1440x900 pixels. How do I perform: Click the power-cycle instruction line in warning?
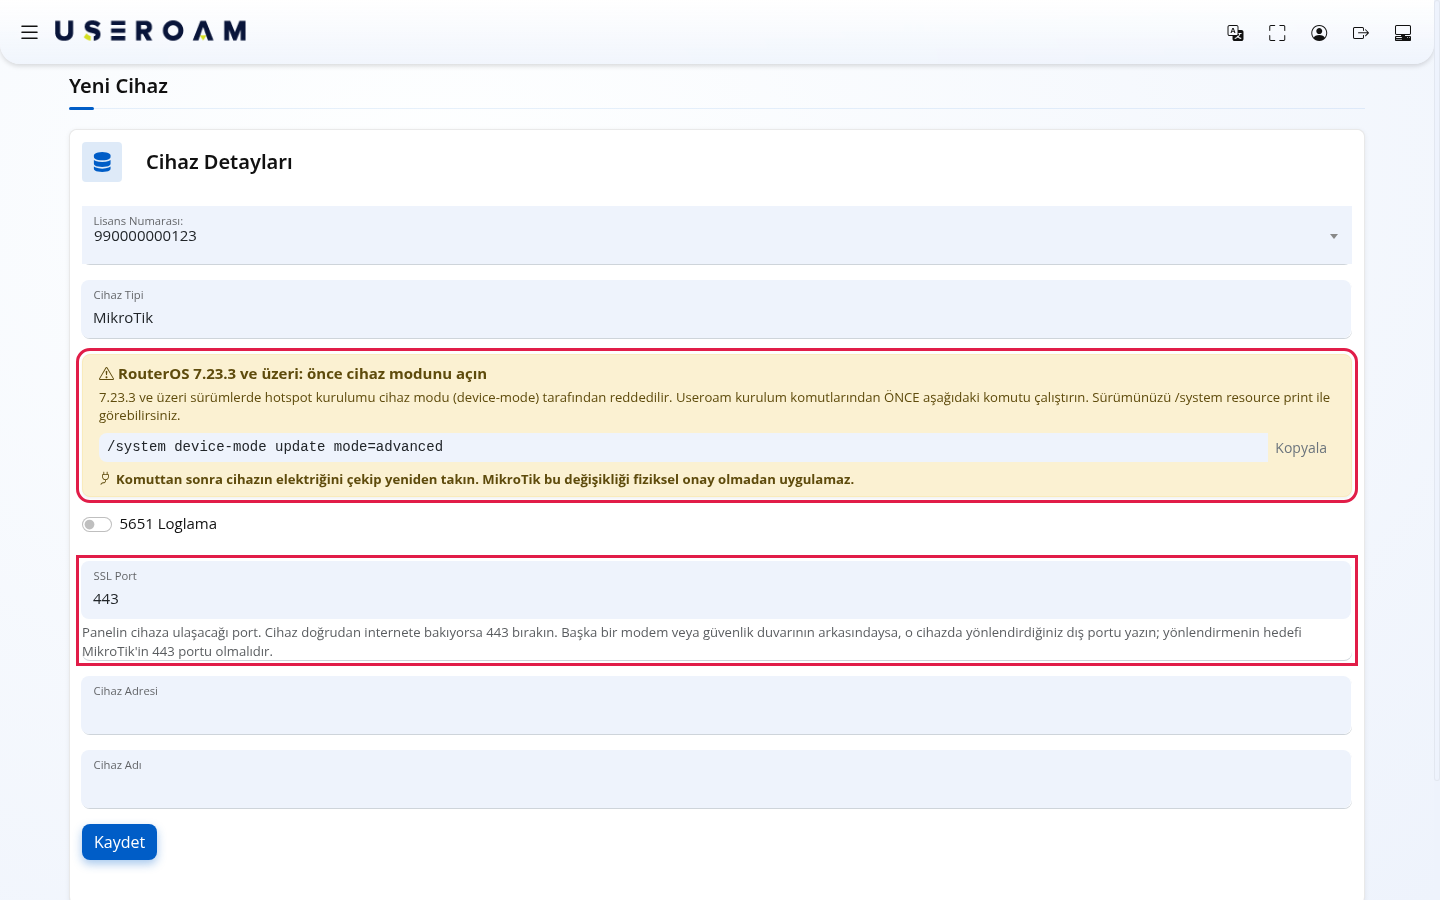(485, 479)
